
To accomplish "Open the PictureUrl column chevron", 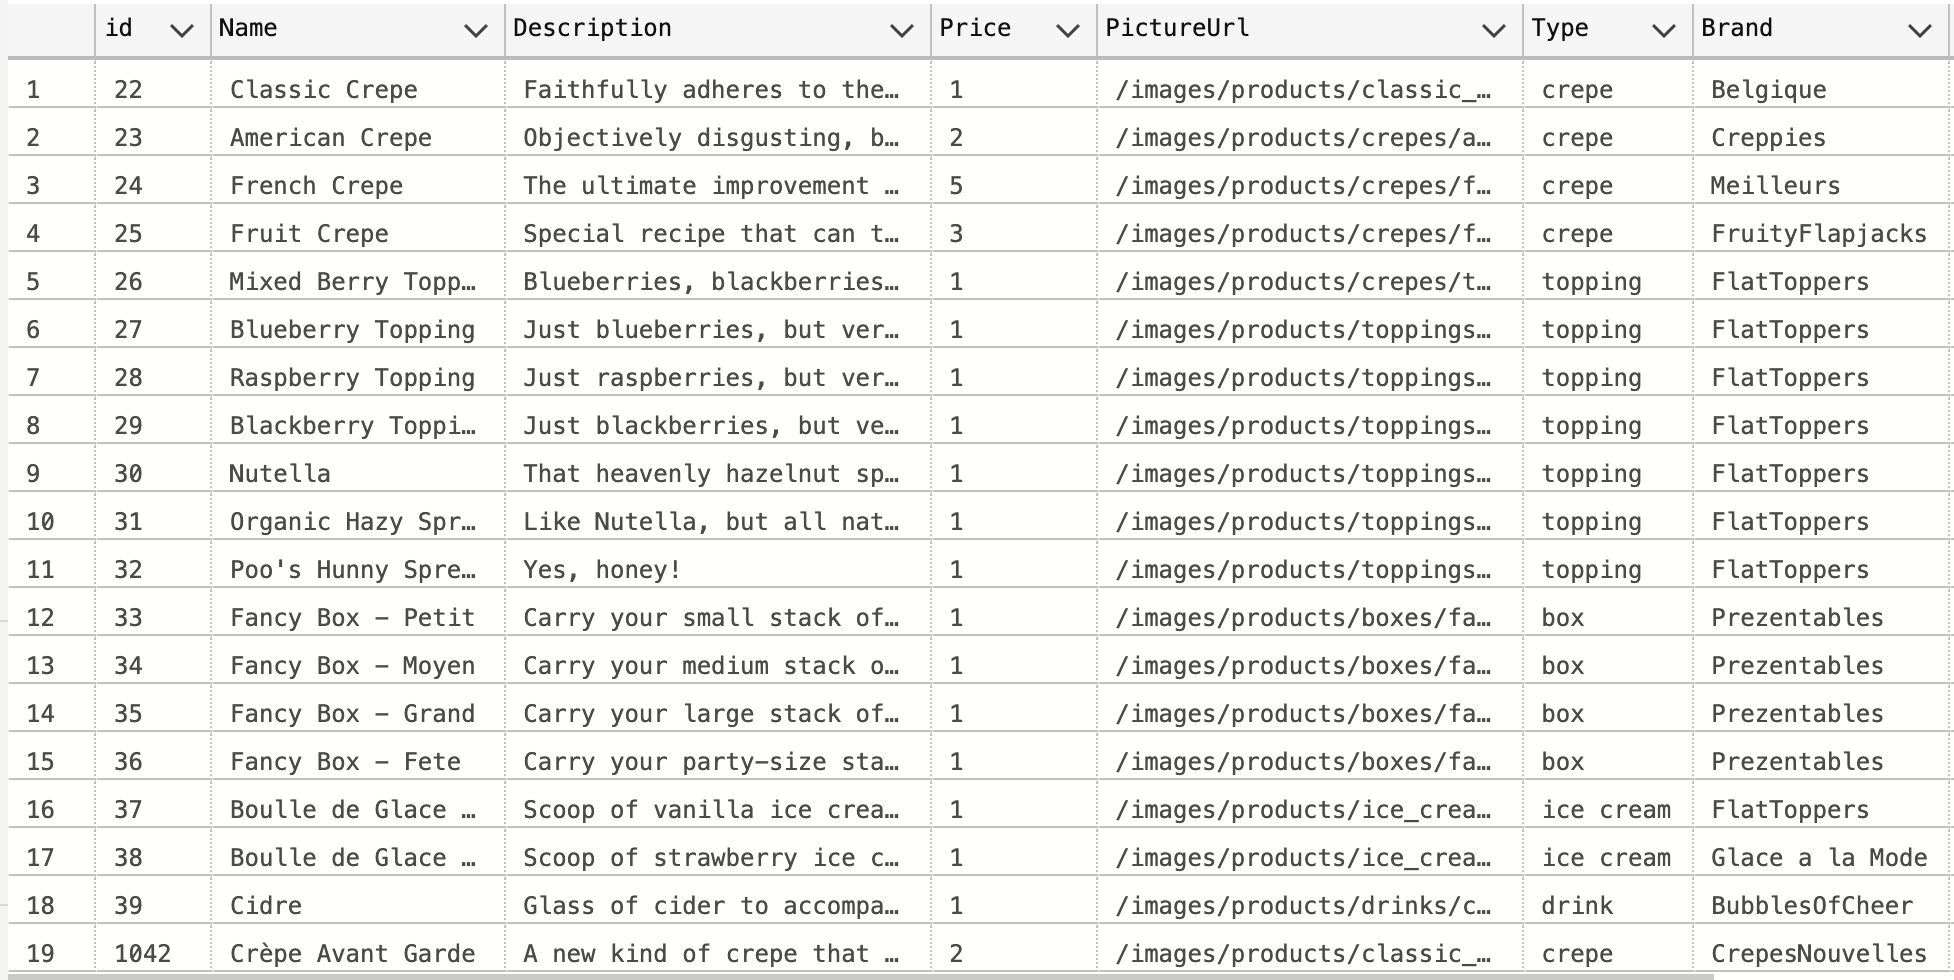I will coord(1494,31).
